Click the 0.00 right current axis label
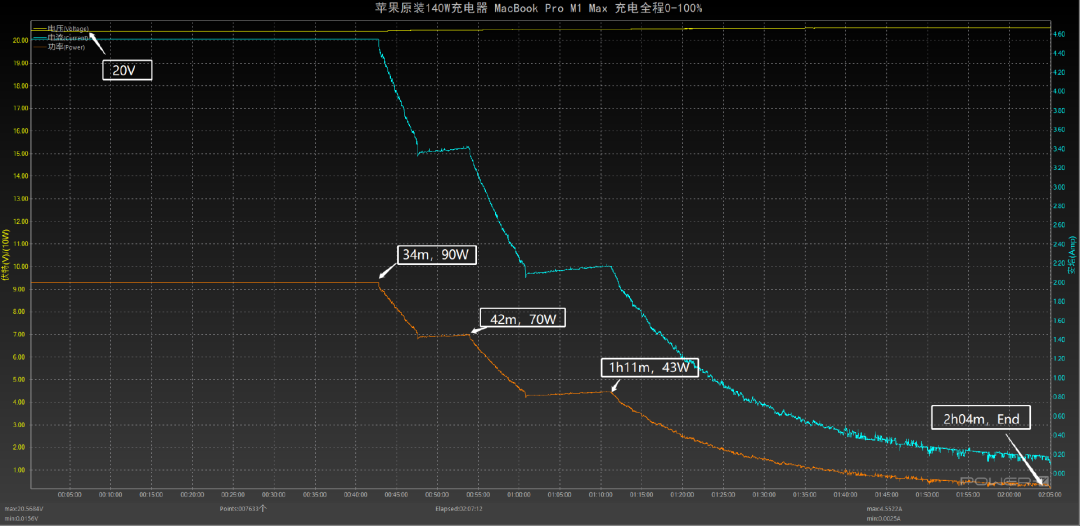Screen dimensions: 1080x526 point(1060,474)
